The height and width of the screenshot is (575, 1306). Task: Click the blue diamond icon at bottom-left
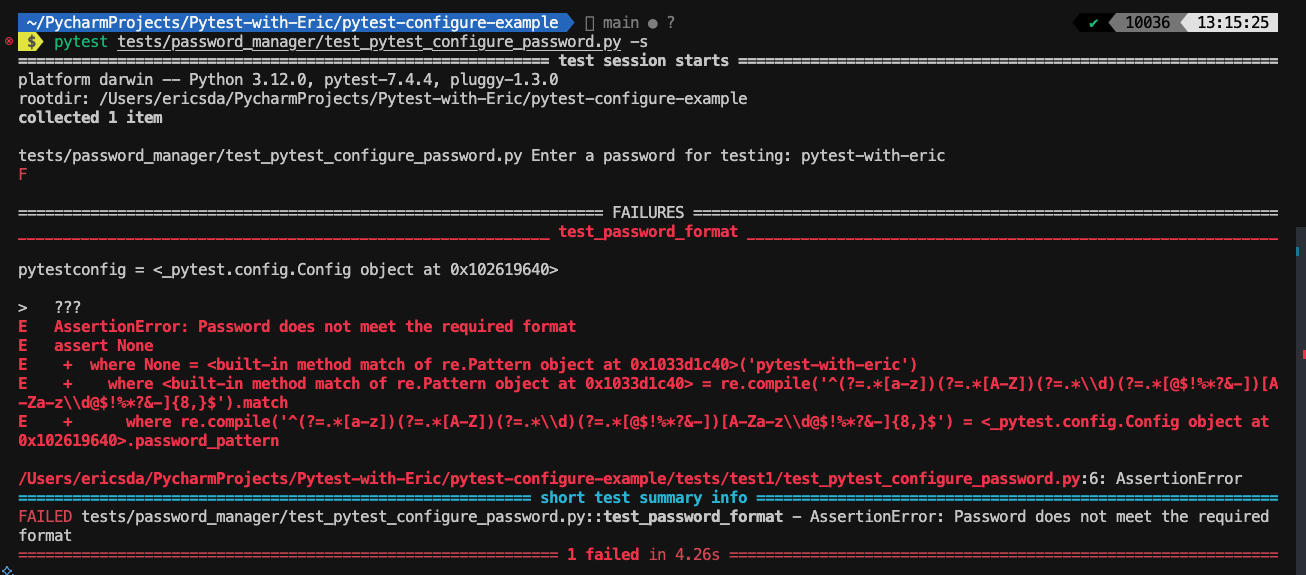(x=6, y=567)
